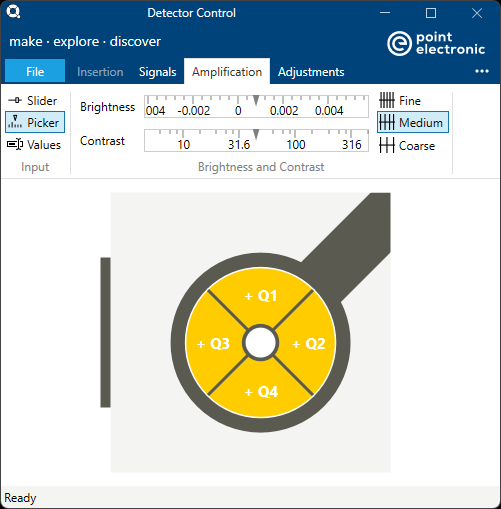Select the Picker input mode icon
This screenshot has height=509, width=501.
(x=15, y=122)
